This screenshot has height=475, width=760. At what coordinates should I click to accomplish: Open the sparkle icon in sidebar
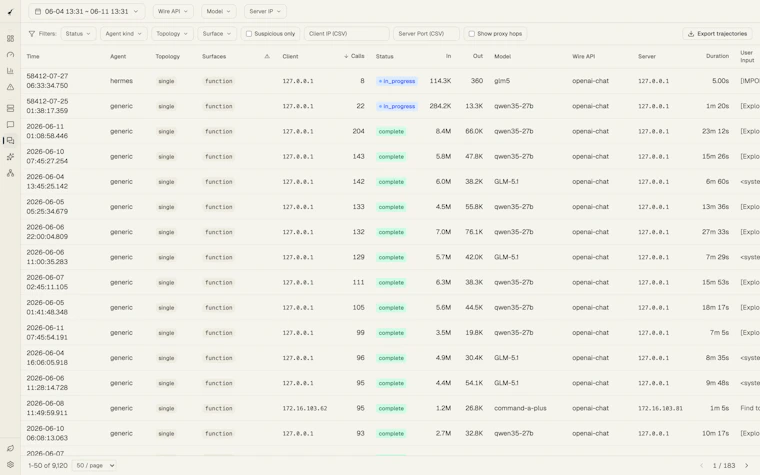pyautogui.click(x=10, y=157)
